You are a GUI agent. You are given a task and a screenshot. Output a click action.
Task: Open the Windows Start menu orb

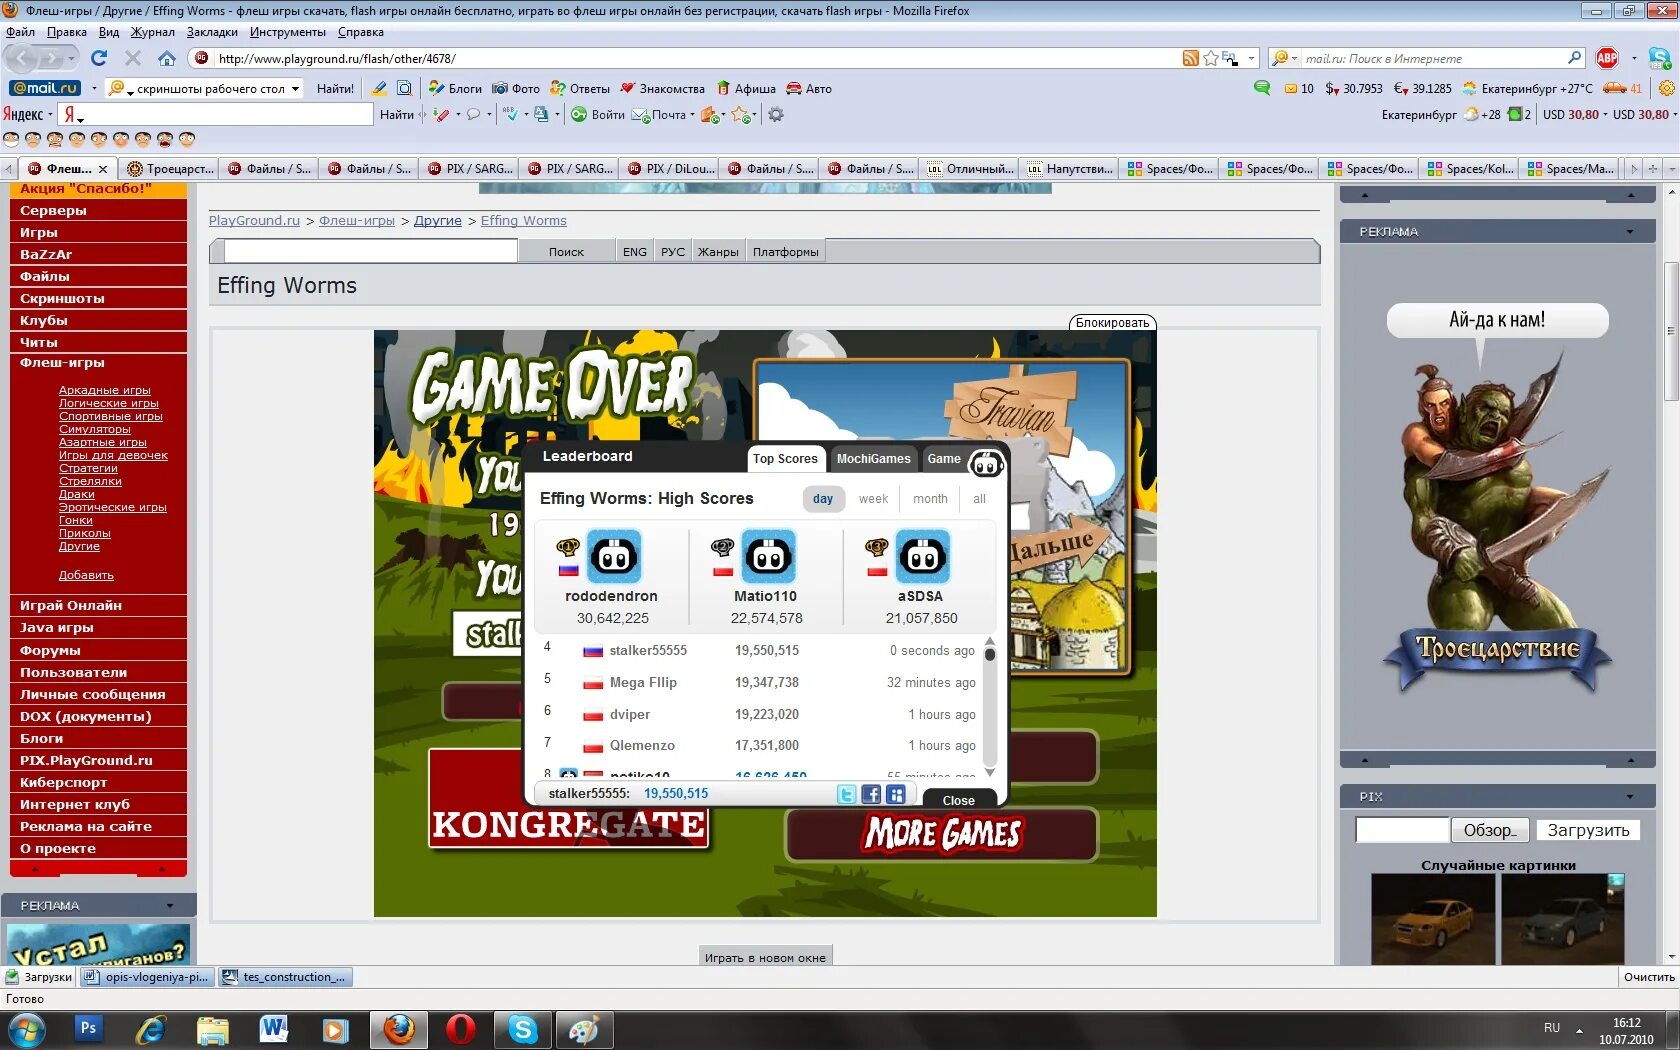[x=26, y=1029]
